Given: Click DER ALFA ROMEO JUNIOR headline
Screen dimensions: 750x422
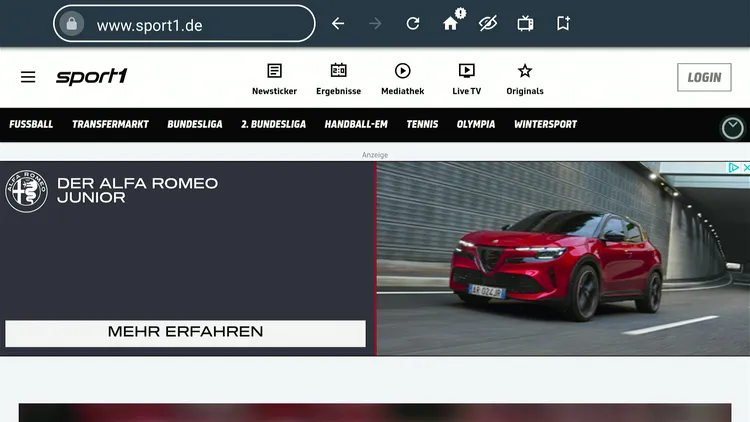Looking at the screenshot, I should point(137,190).
